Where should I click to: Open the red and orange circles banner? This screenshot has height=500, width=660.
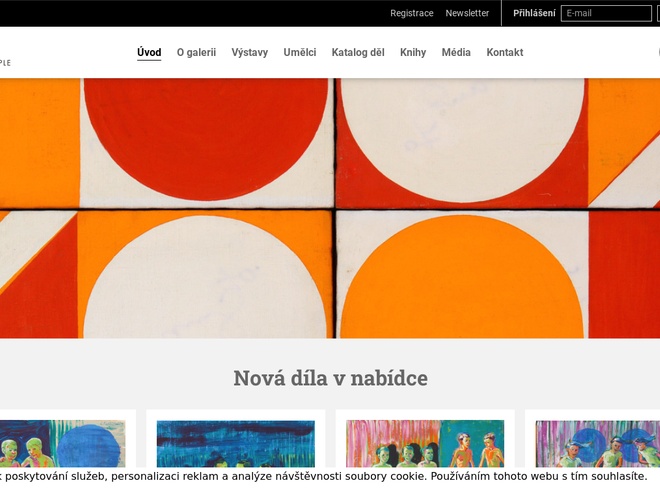pos(330,208)
